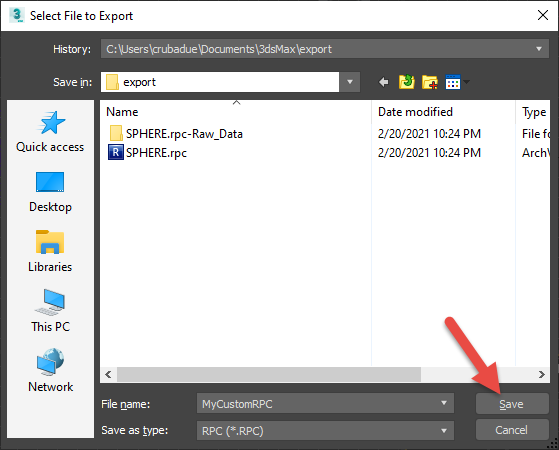559x450 pixels.
Task: Click the export folder name in Save in
Action: (x=139, y=82)
